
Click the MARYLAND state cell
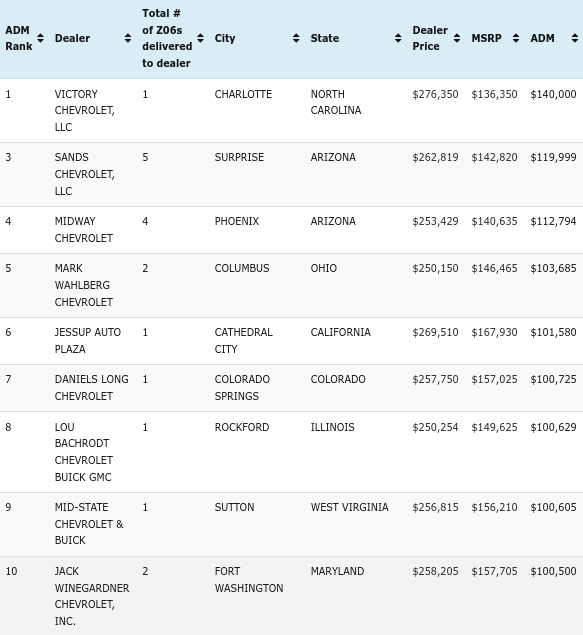(x=337, y=571)
